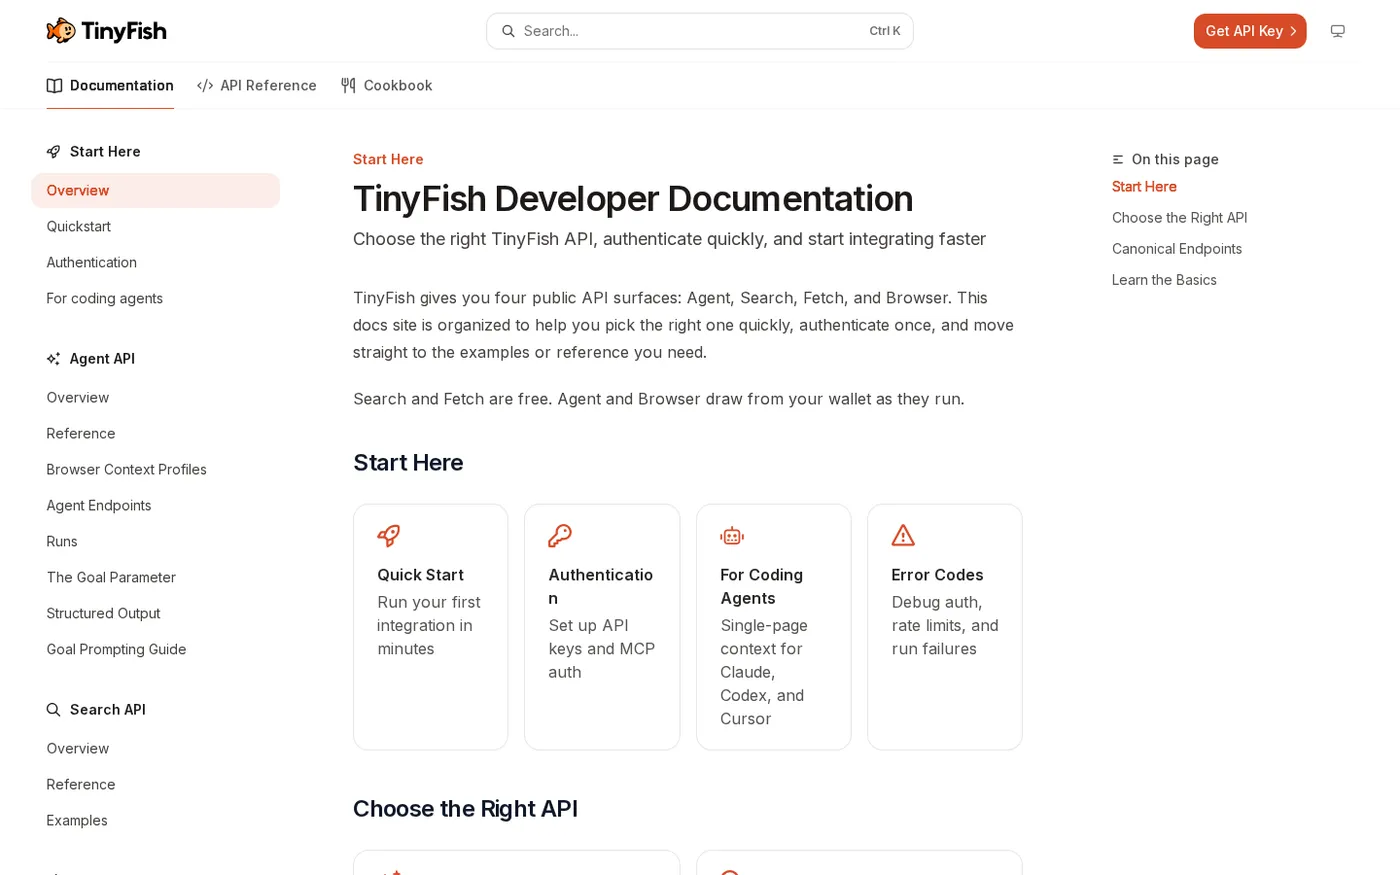Click the list icon beside On this page
This screenshot has width=1400, height=875.
[x=1118, y=160]
